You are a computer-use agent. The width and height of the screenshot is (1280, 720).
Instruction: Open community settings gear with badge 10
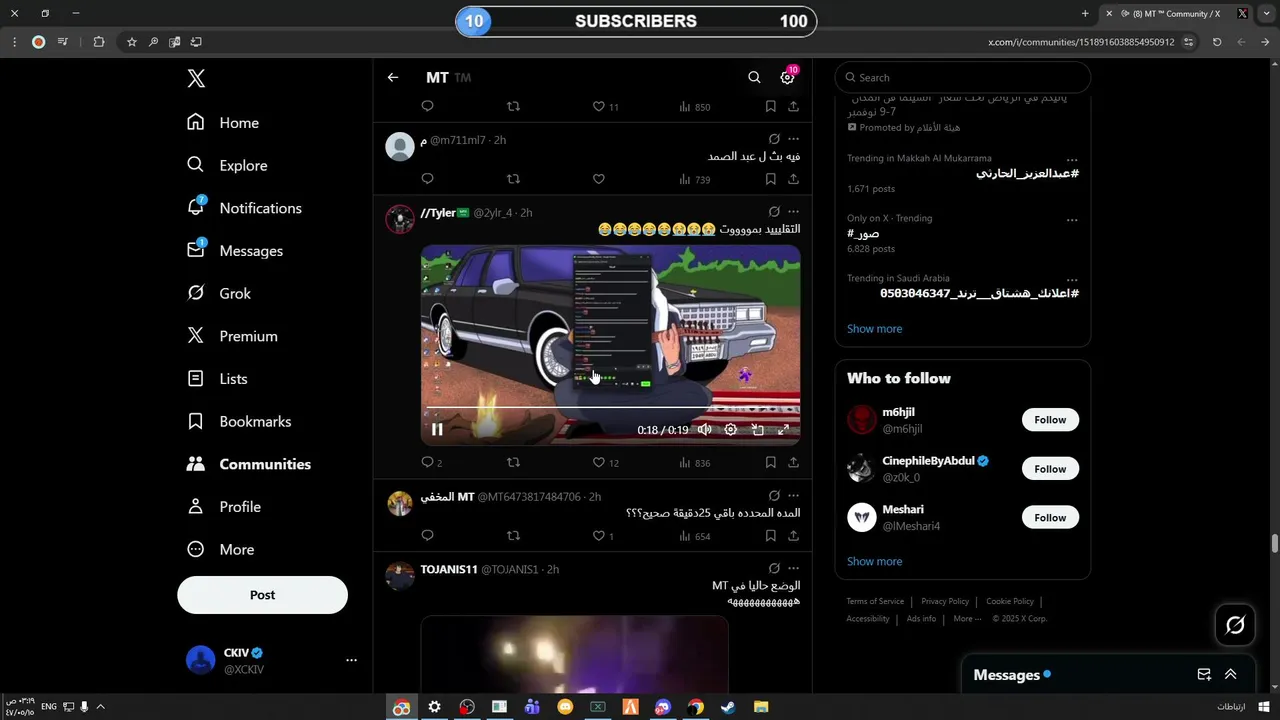coord(788,77)
